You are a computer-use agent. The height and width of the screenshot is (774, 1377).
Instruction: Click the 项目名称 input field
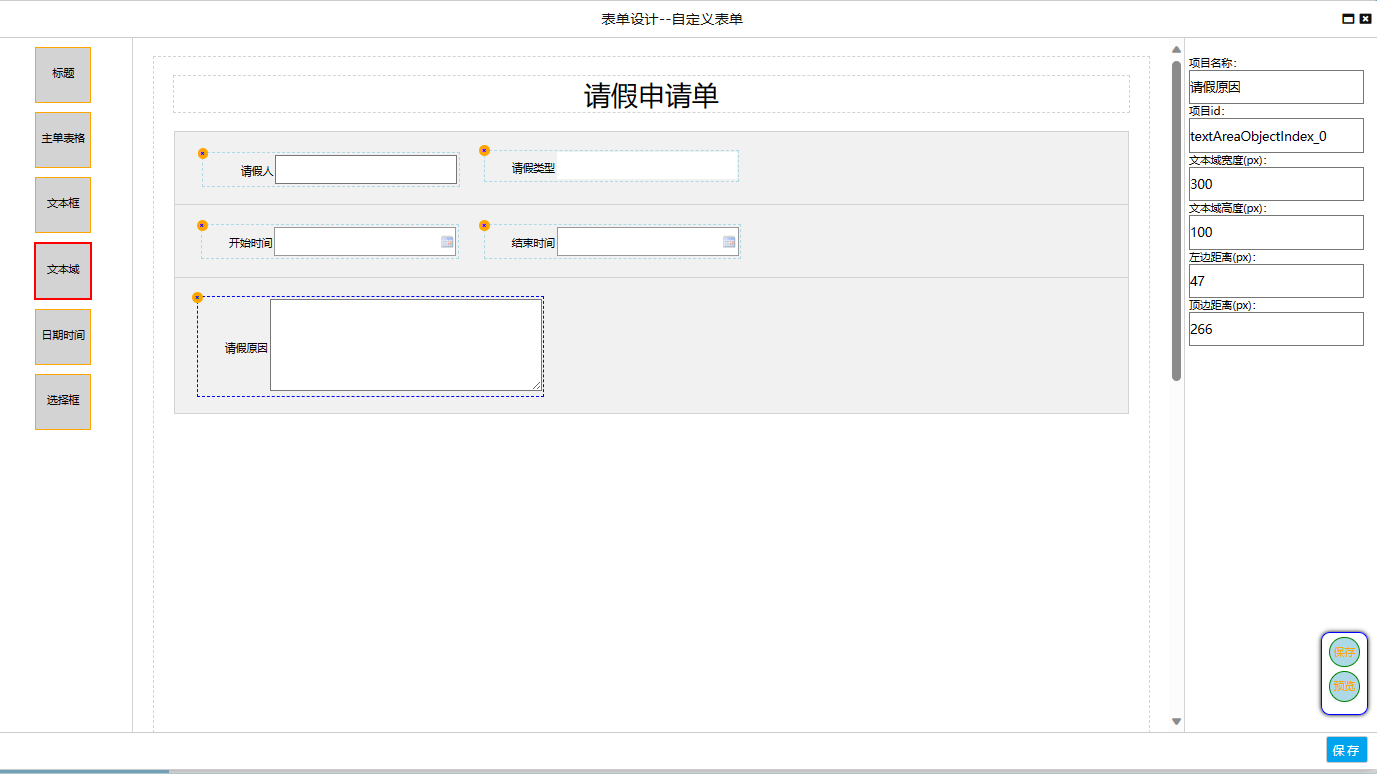pyautogui.click(x=1276, y=87)
